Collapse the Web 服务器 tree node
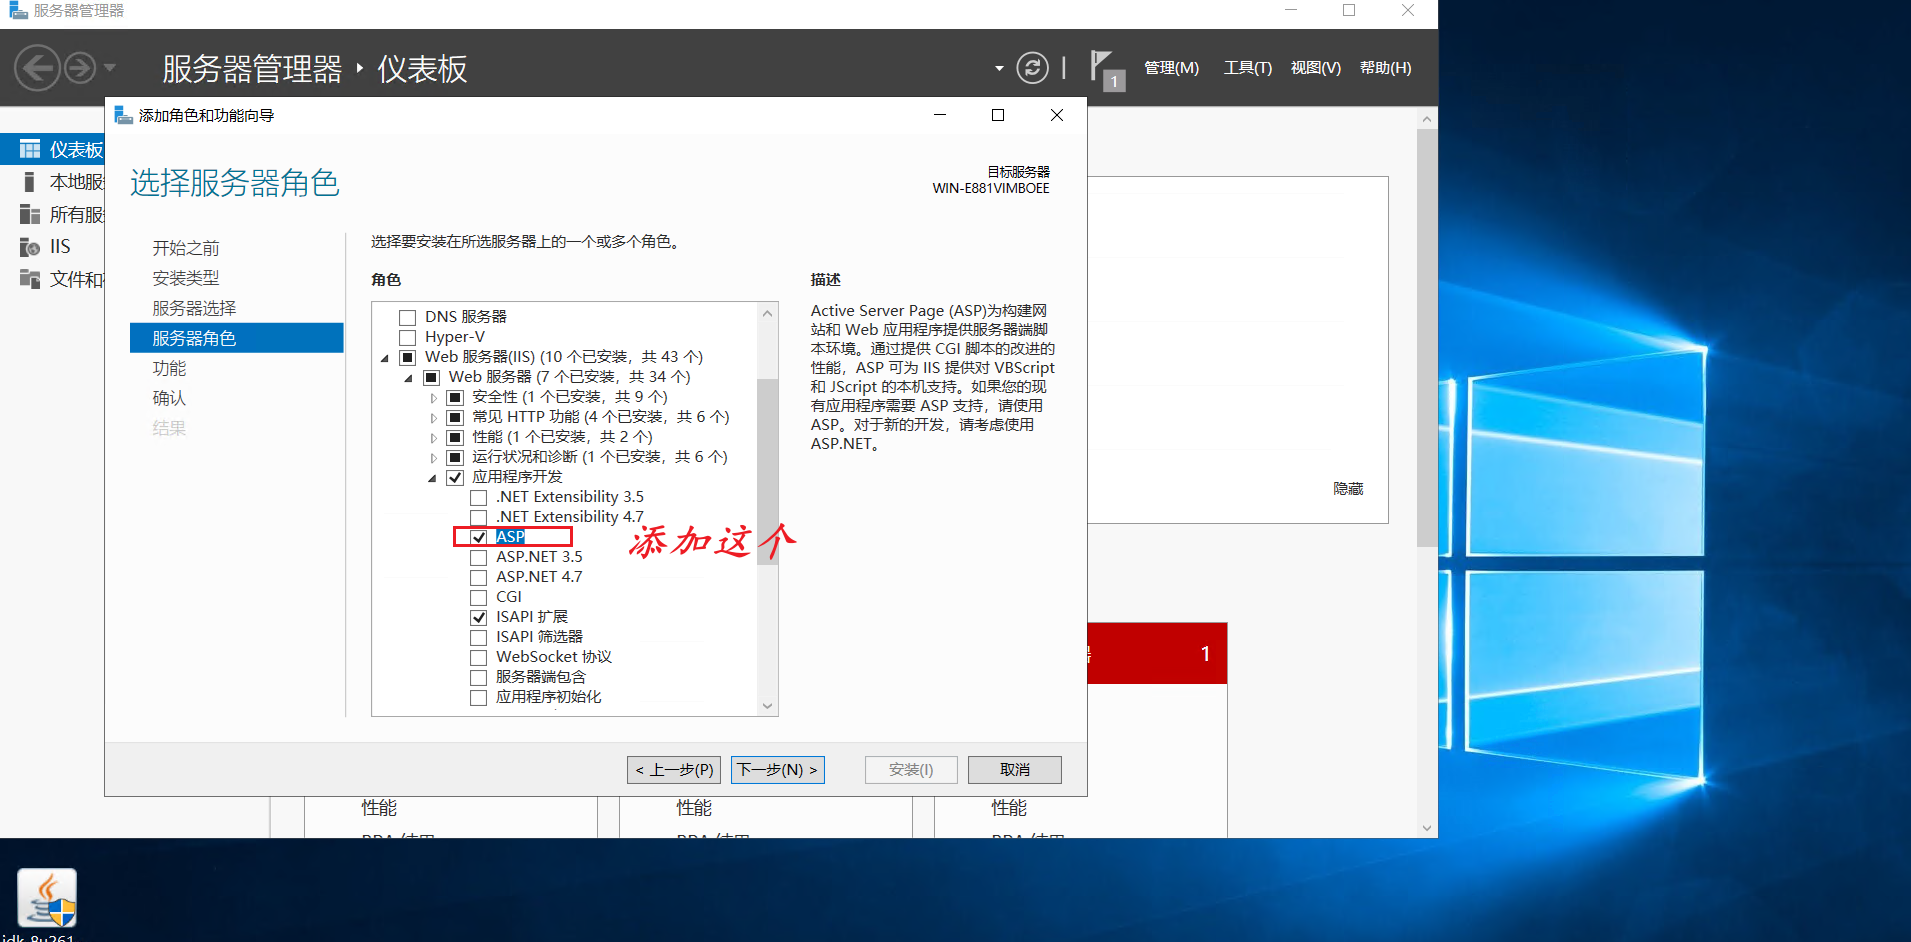The width and height of the screenshot is (1911, 942). [x=408, y=378]
